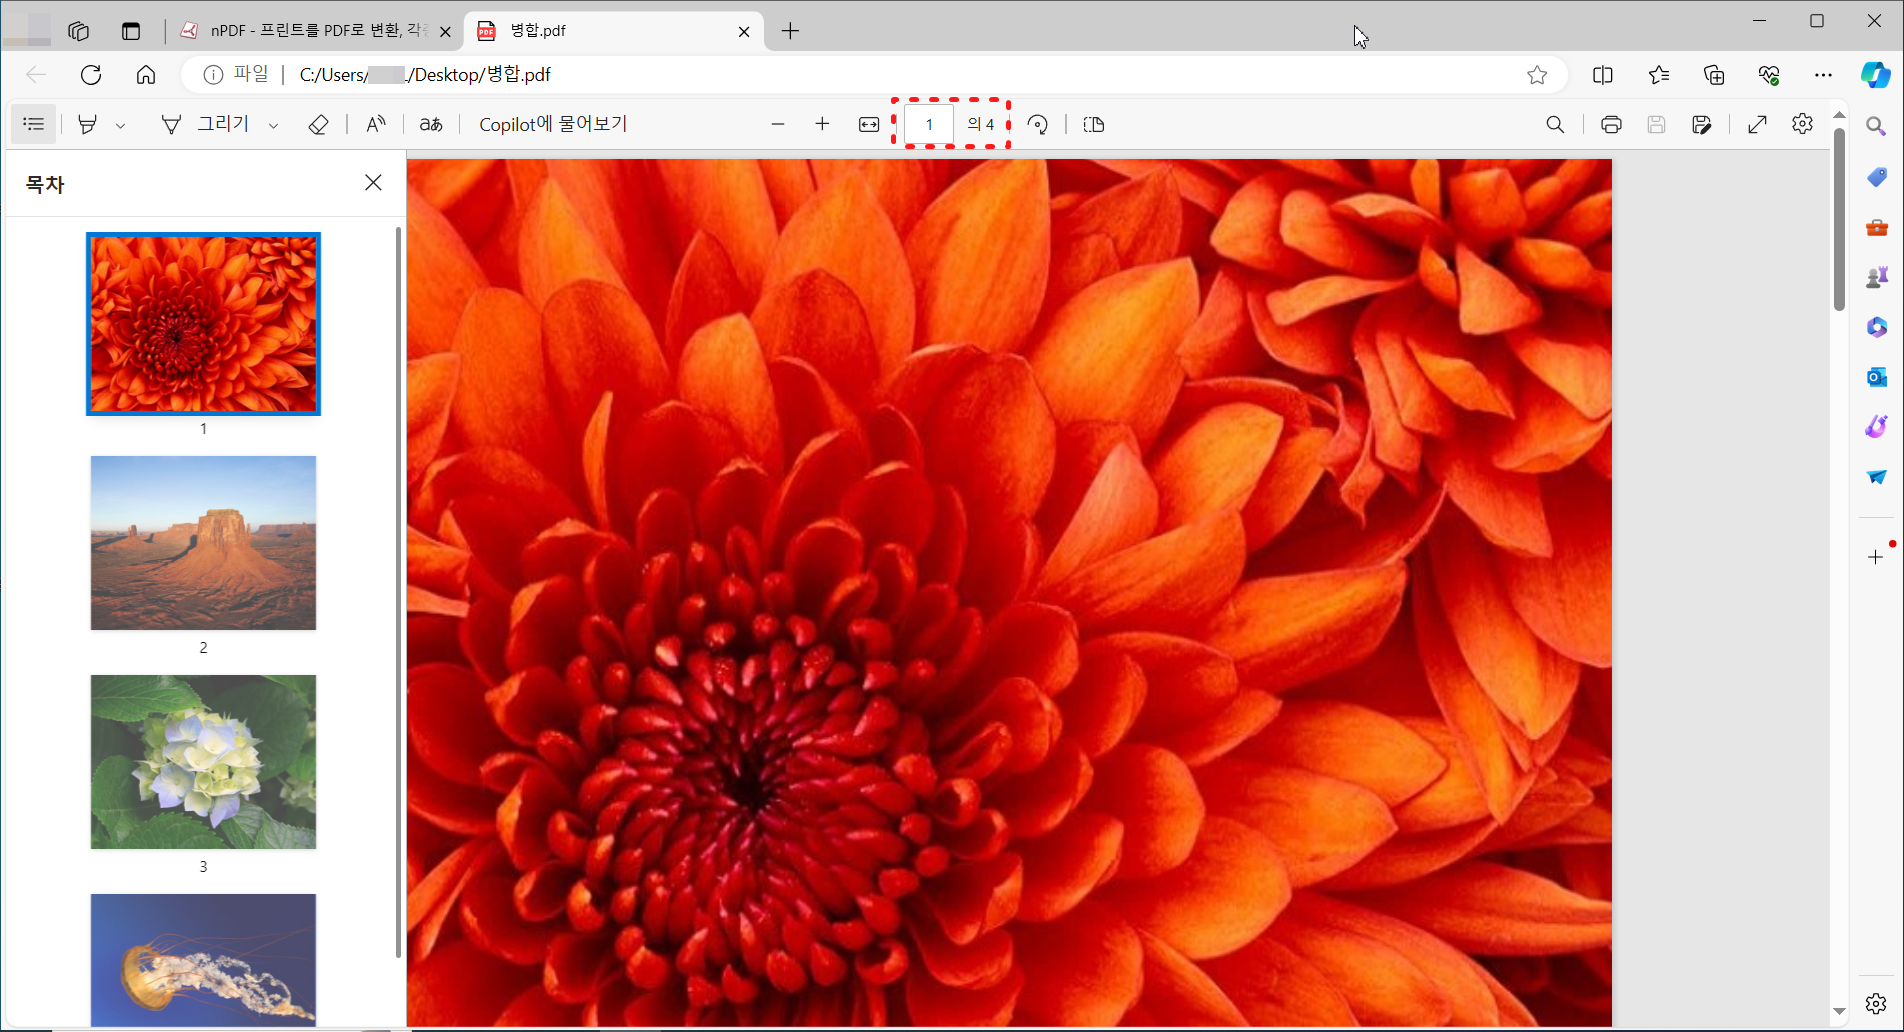Toggle the table of contents sidebar icon
The image size is (1904, 1032).
34,124
